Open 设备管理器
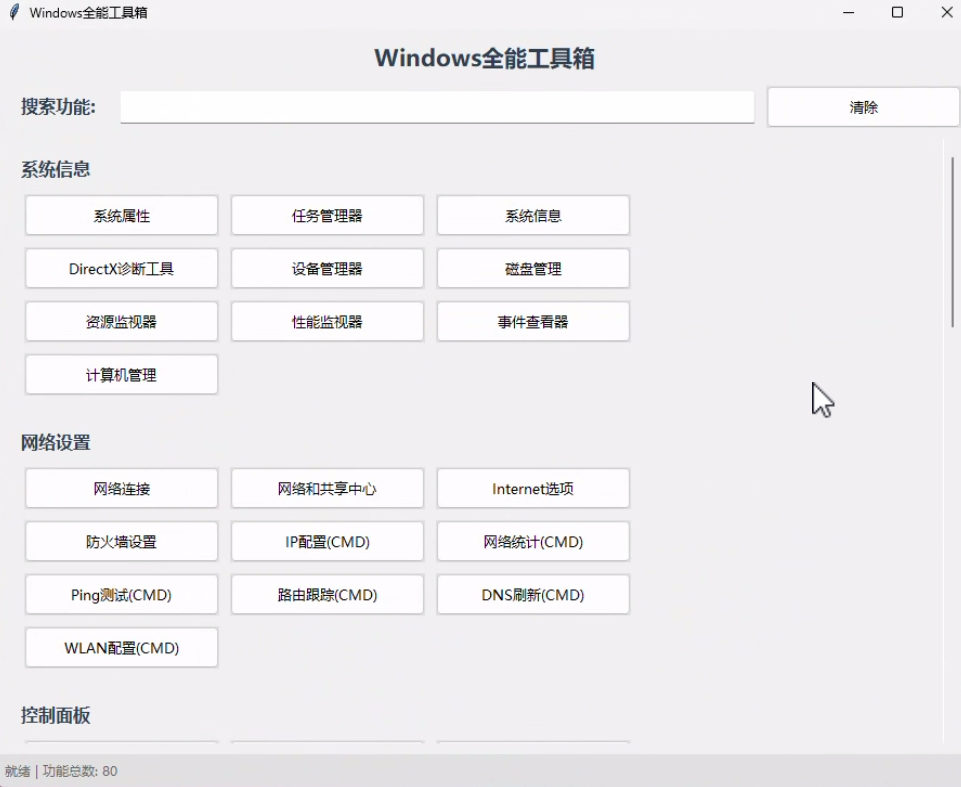 point(327,268)
